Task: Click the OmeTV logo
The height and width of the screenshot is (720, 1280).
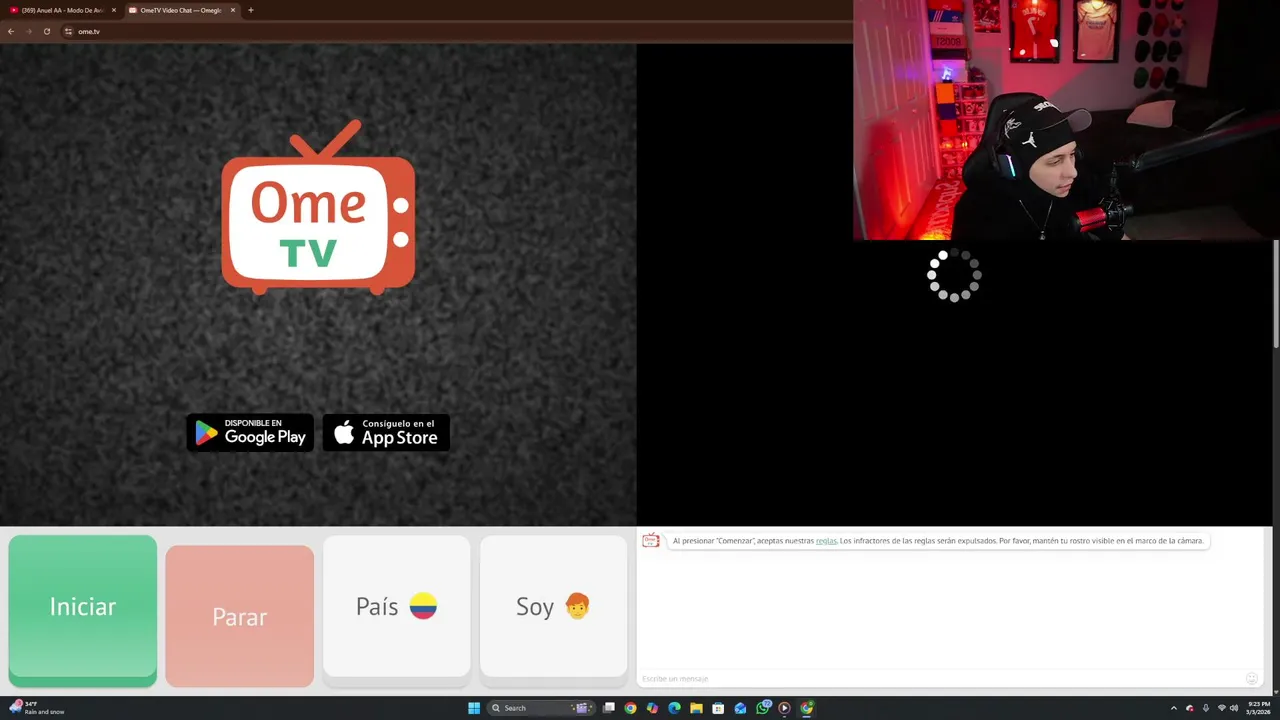Action: click(x=318, y=207)
